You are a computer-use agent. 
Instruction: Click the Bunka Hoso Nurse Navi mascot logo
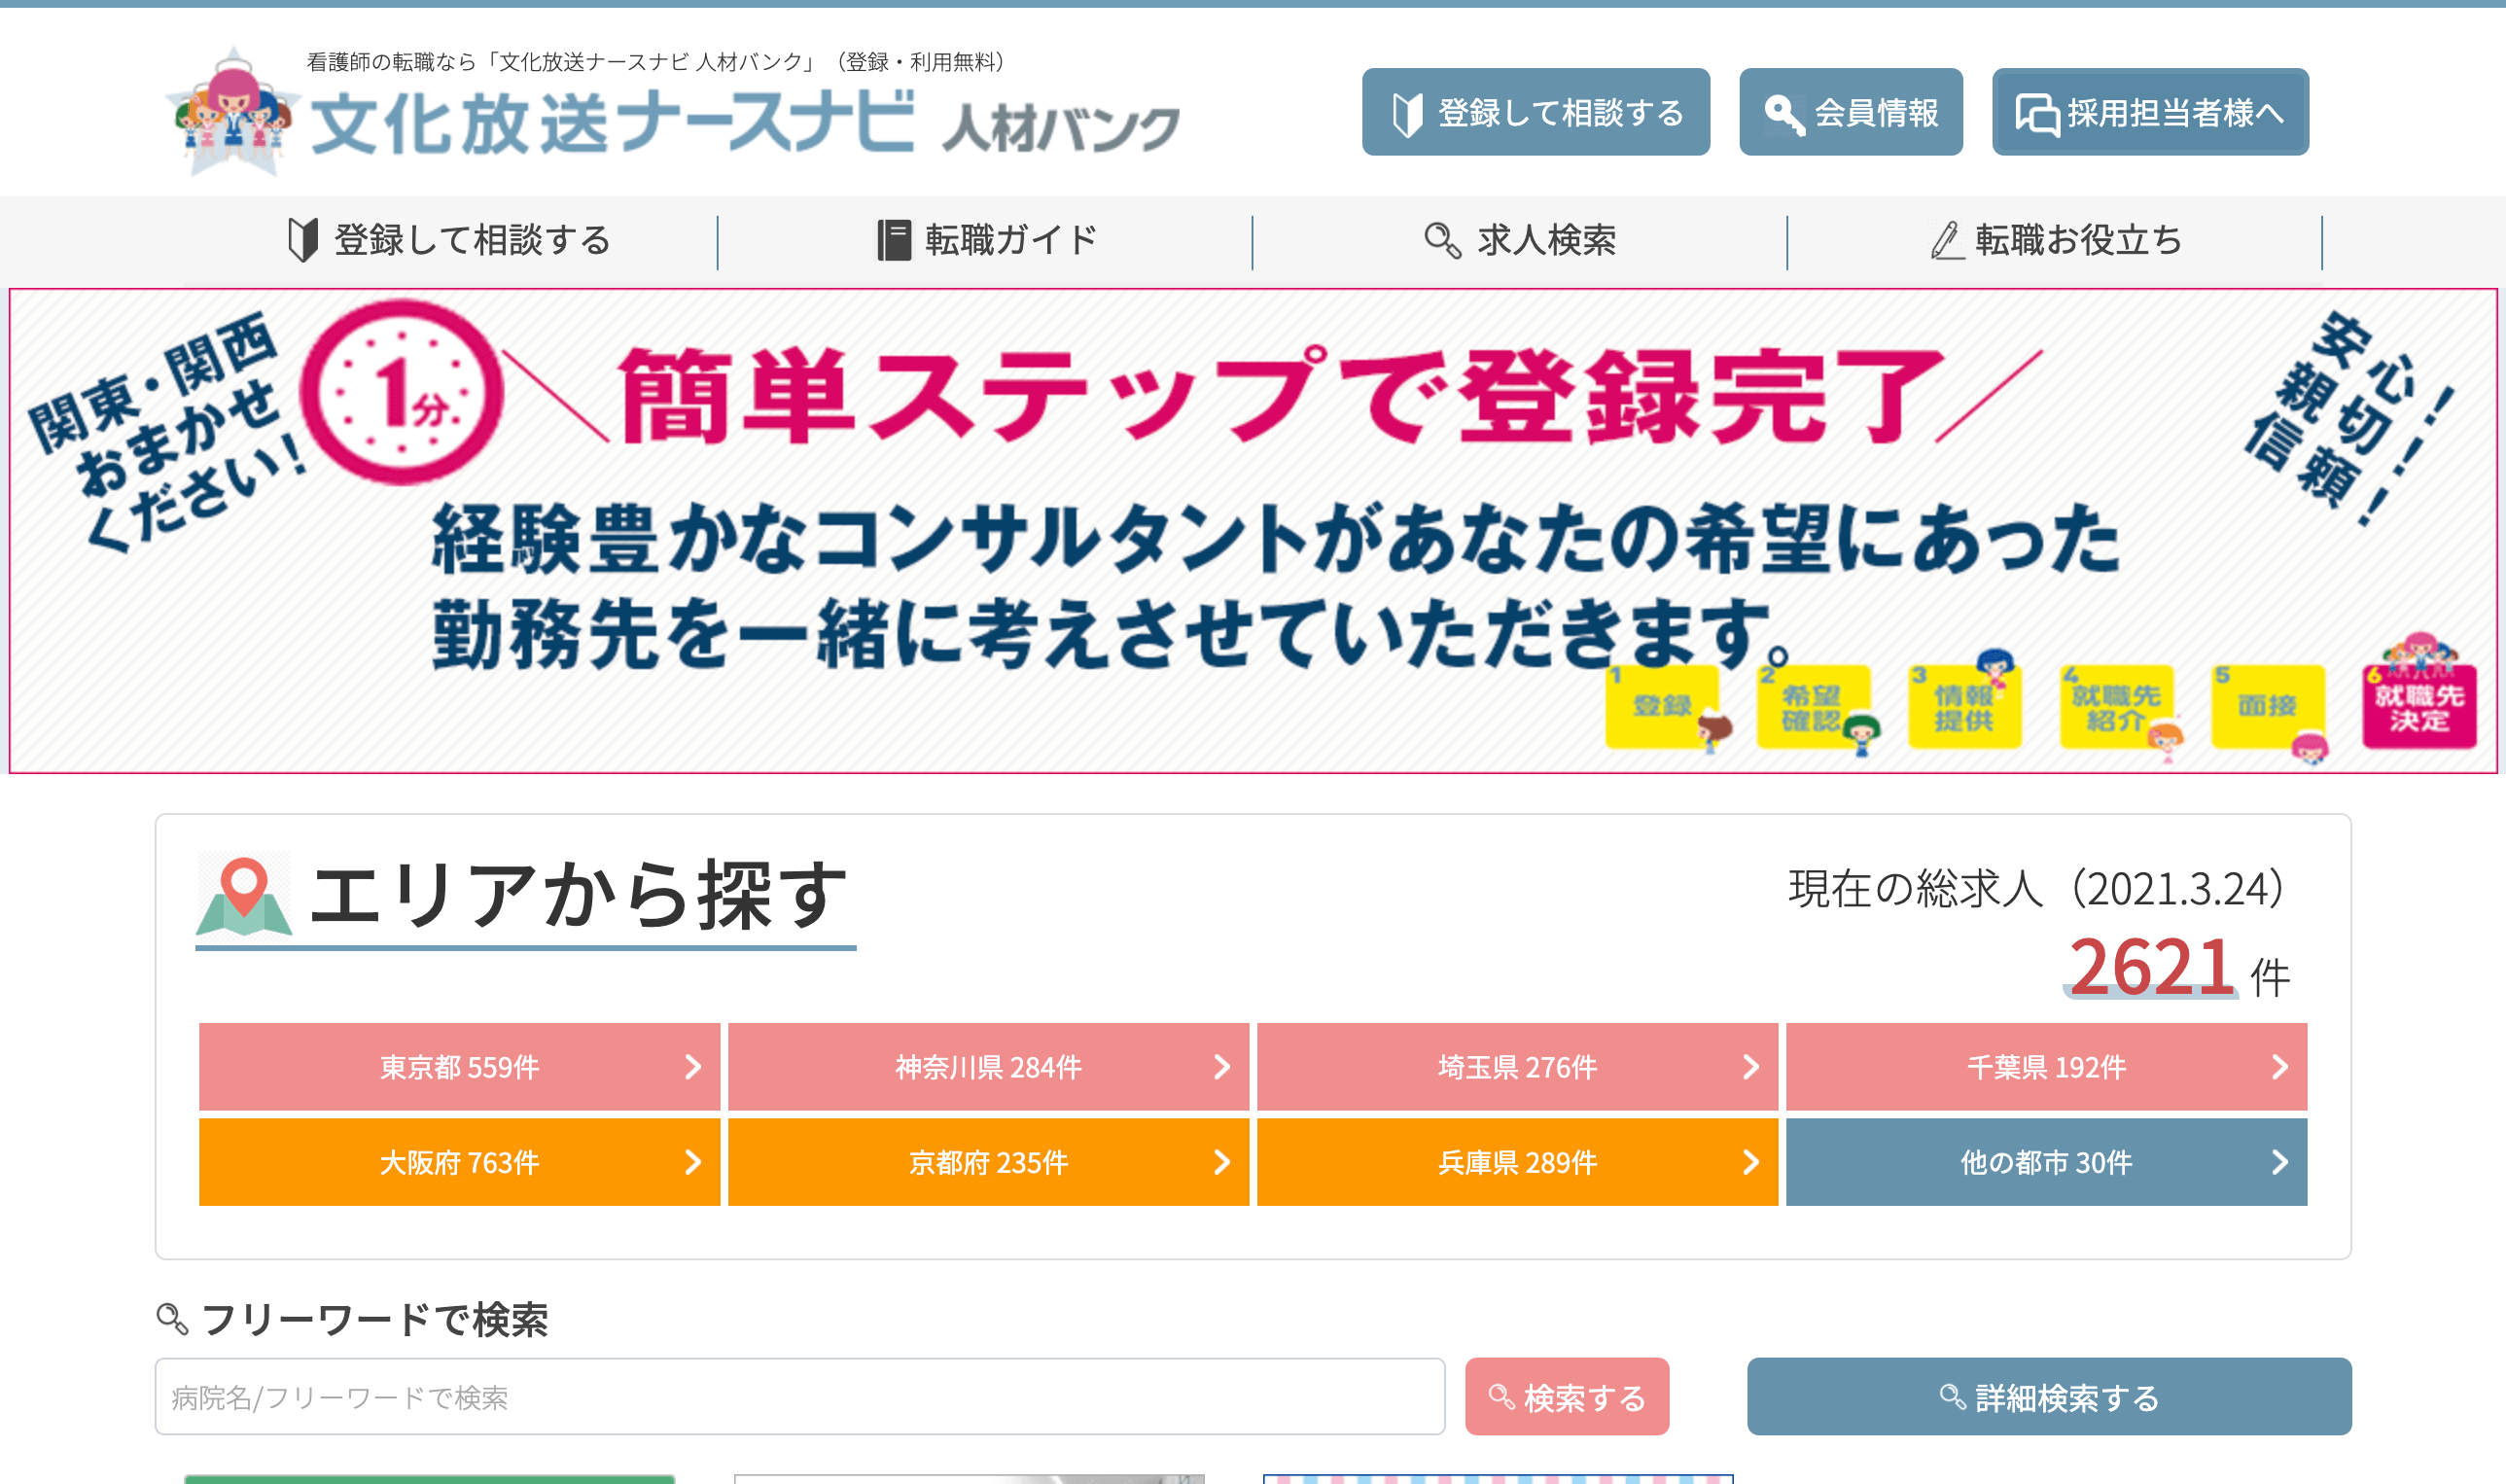(x=233, y=113)
